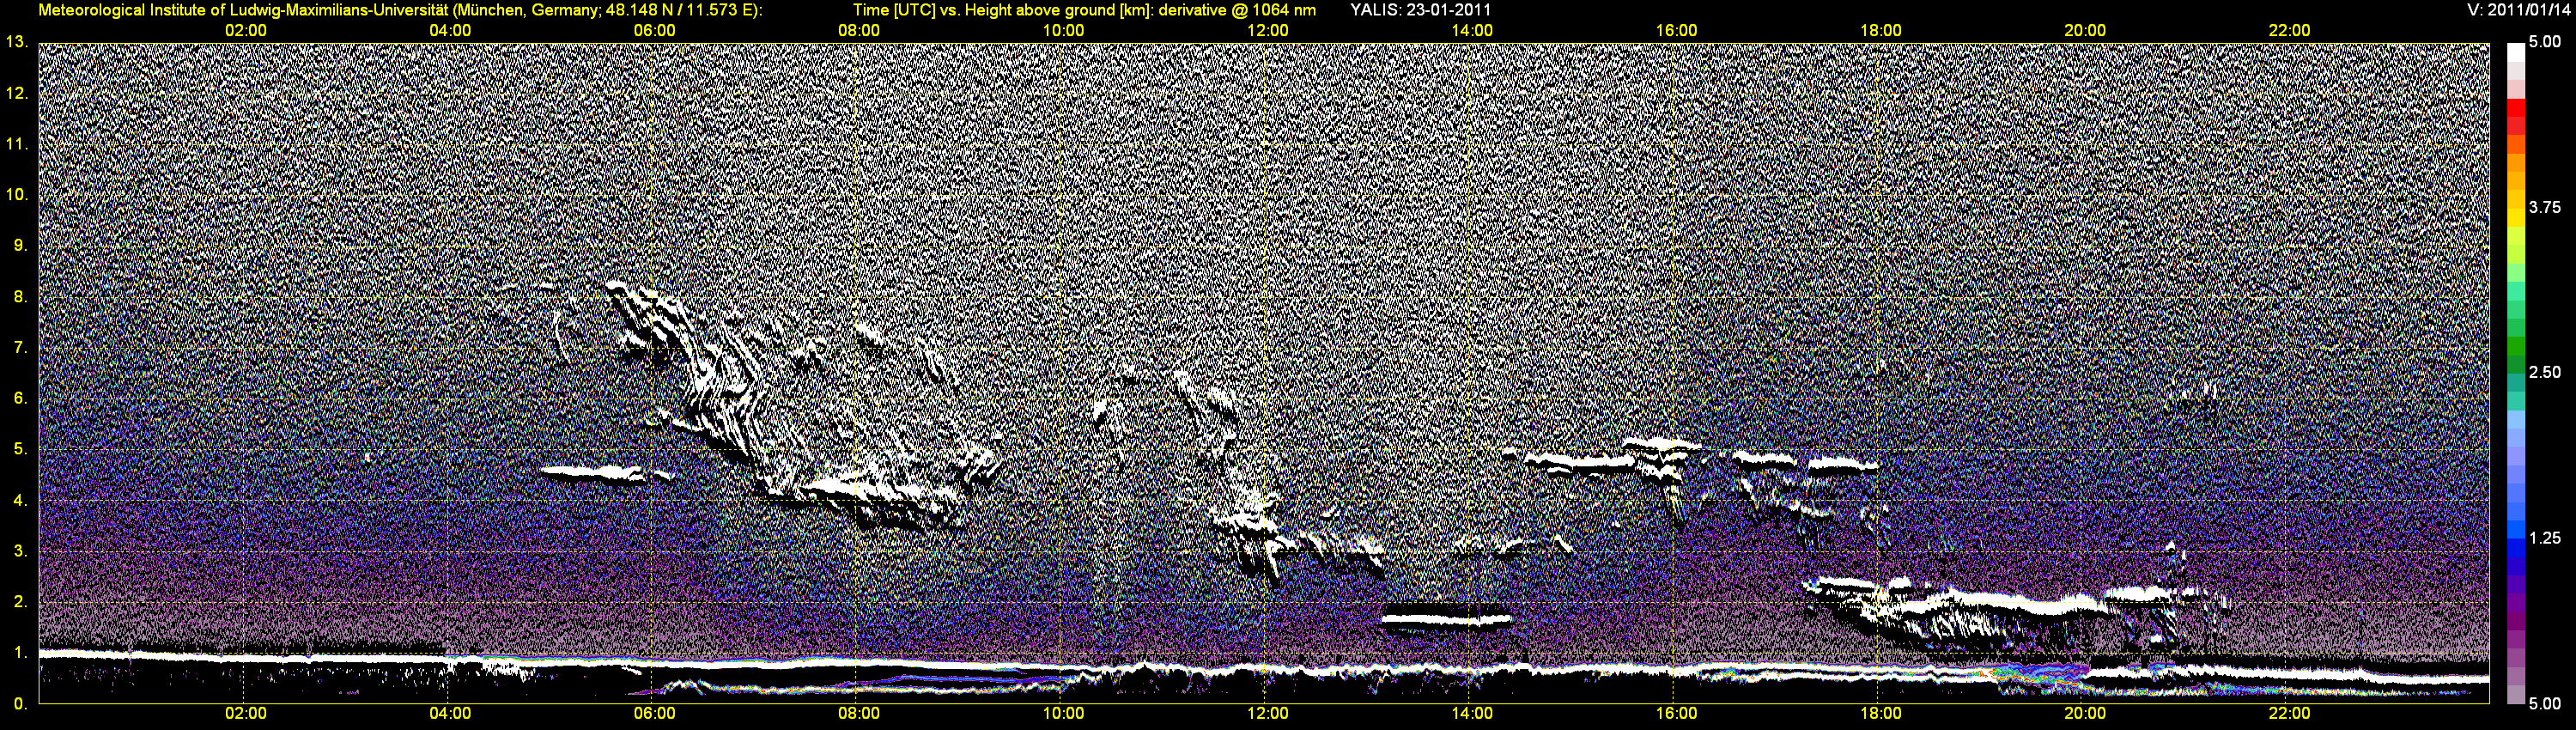Click the 10:00 label on lower time axis
This screenshot has height=730, width=2576.
click(x=1063, y=714)
